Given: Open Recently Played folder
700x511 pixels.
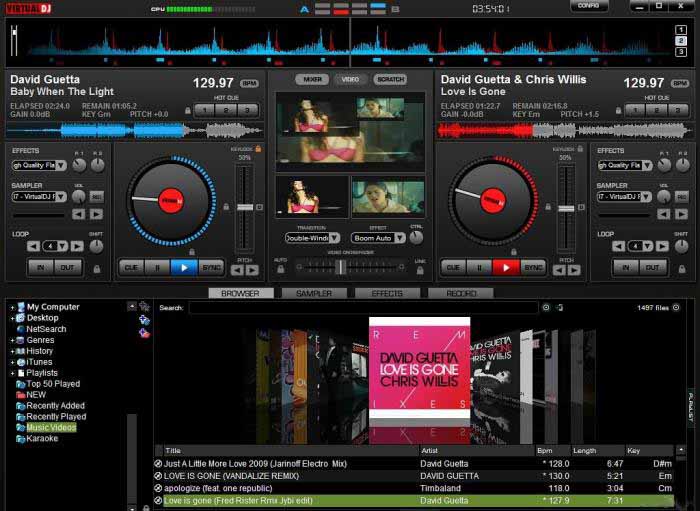Looking at the screenshot, I should tap(56, 417).
